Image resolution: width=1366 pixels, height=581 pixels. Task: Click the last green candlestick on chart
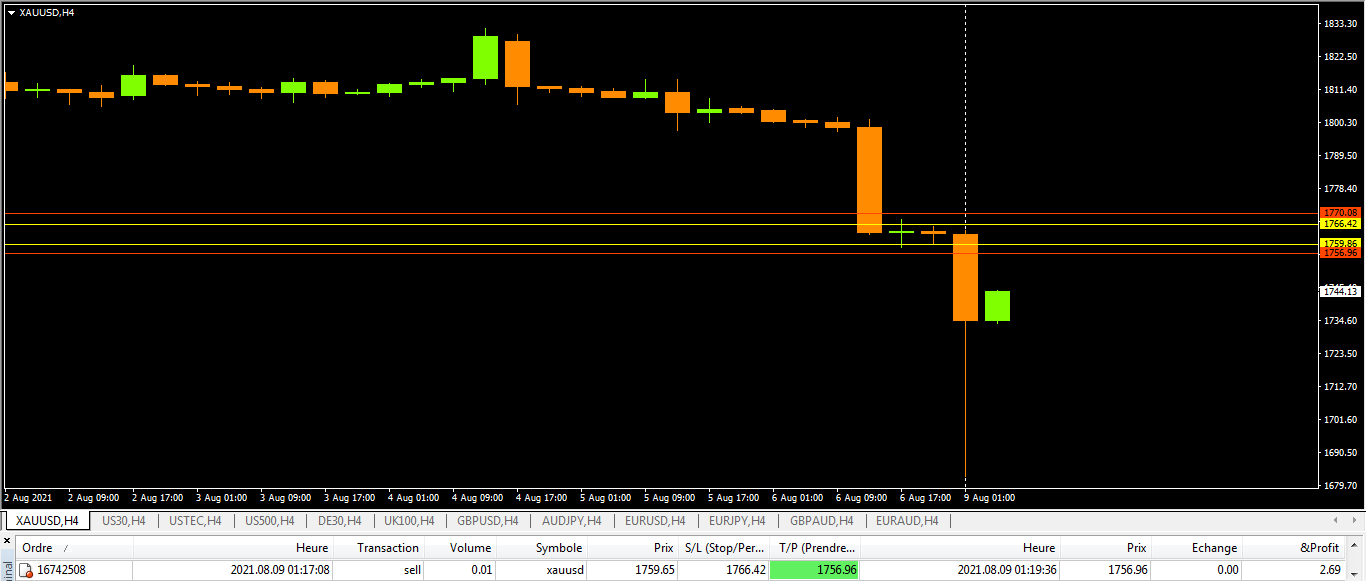click(997, 306)
